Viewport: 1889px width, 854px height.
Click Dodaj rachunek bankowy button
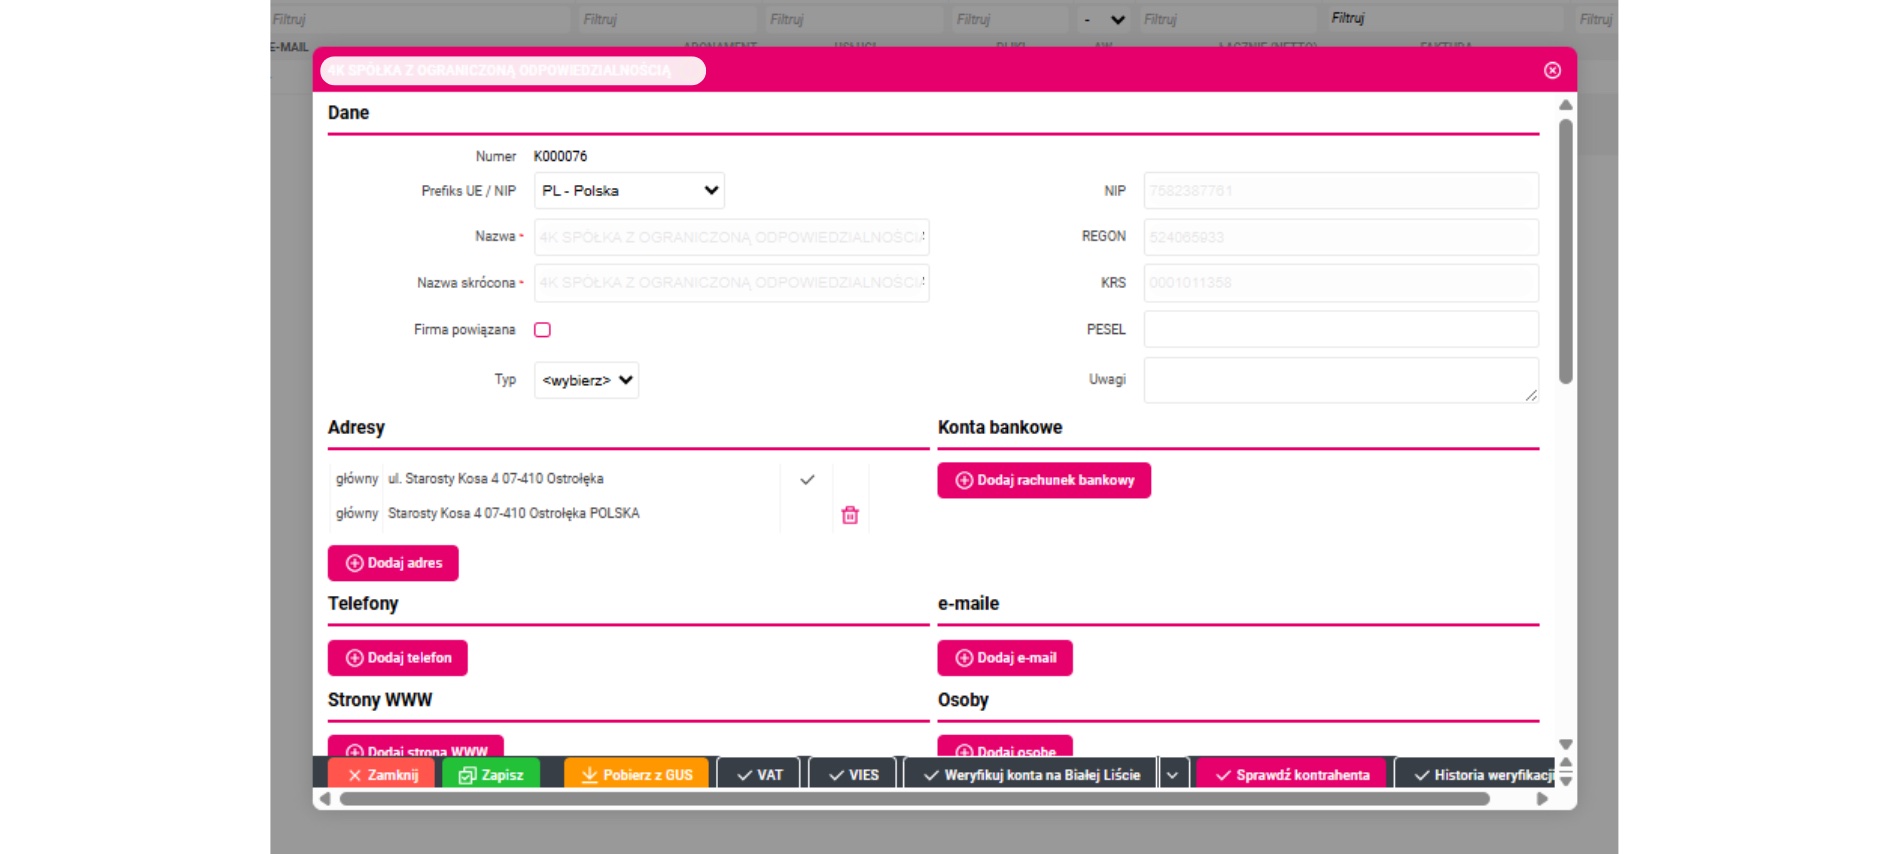pos(1044,480)
